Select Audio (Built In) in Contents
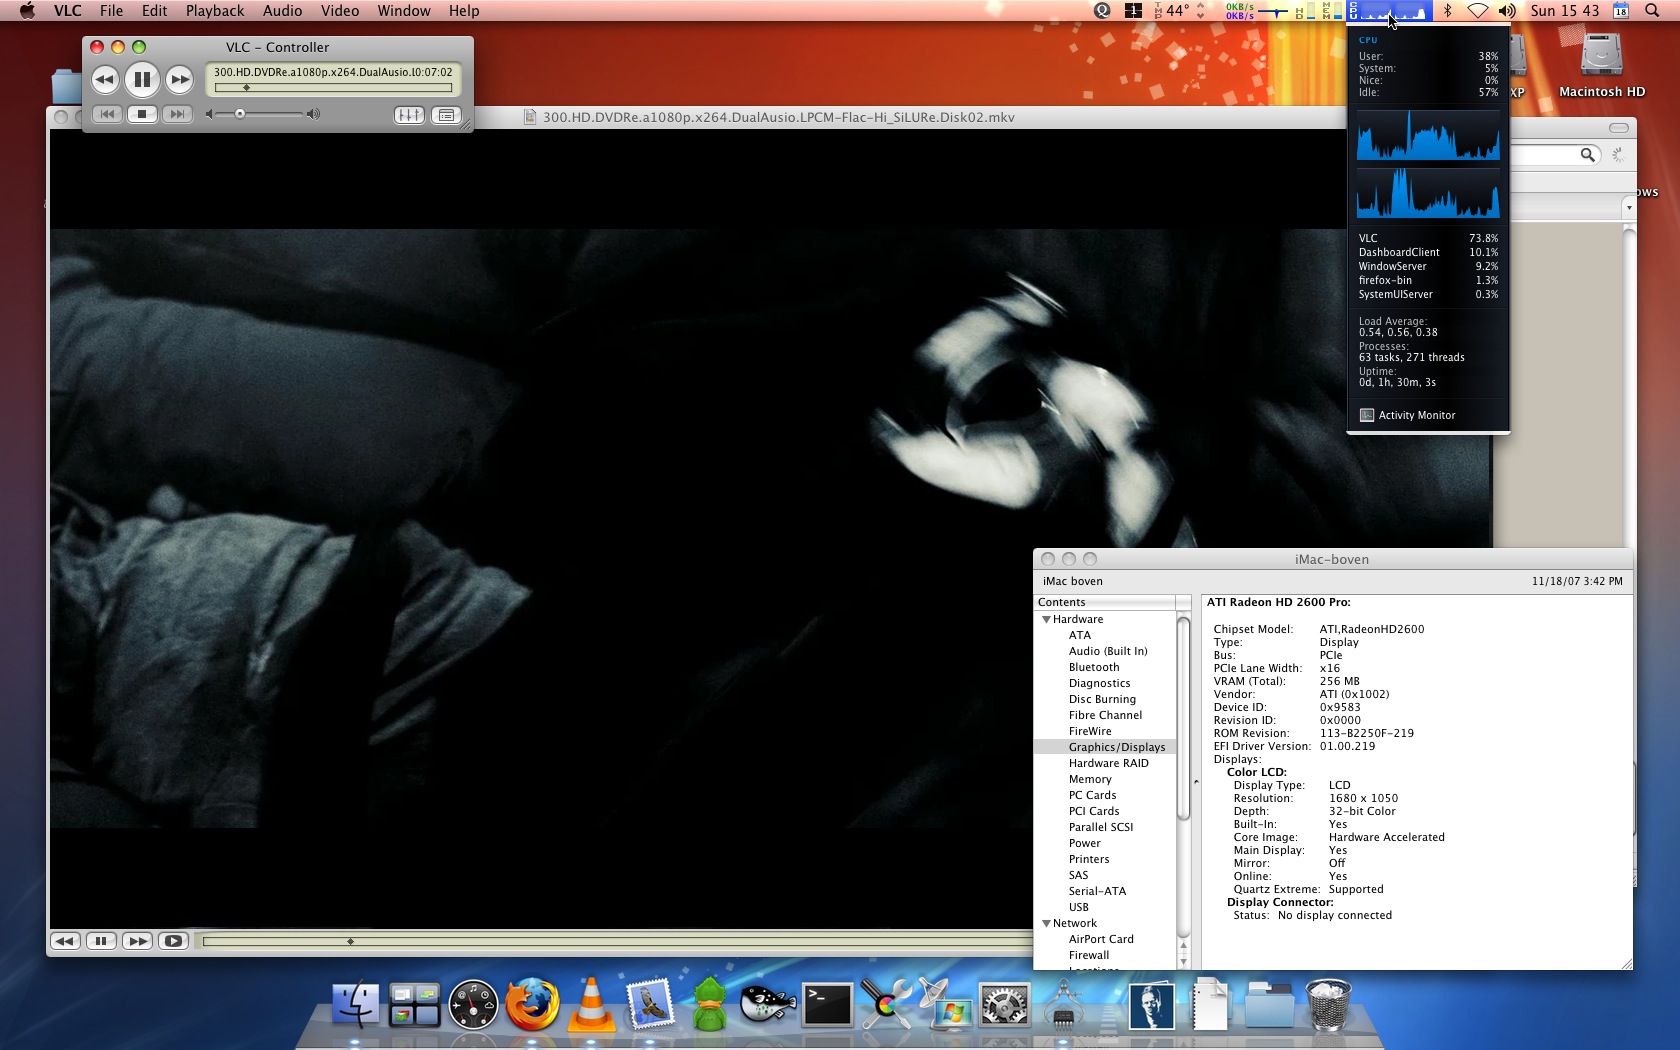 tap(1108, 651)
